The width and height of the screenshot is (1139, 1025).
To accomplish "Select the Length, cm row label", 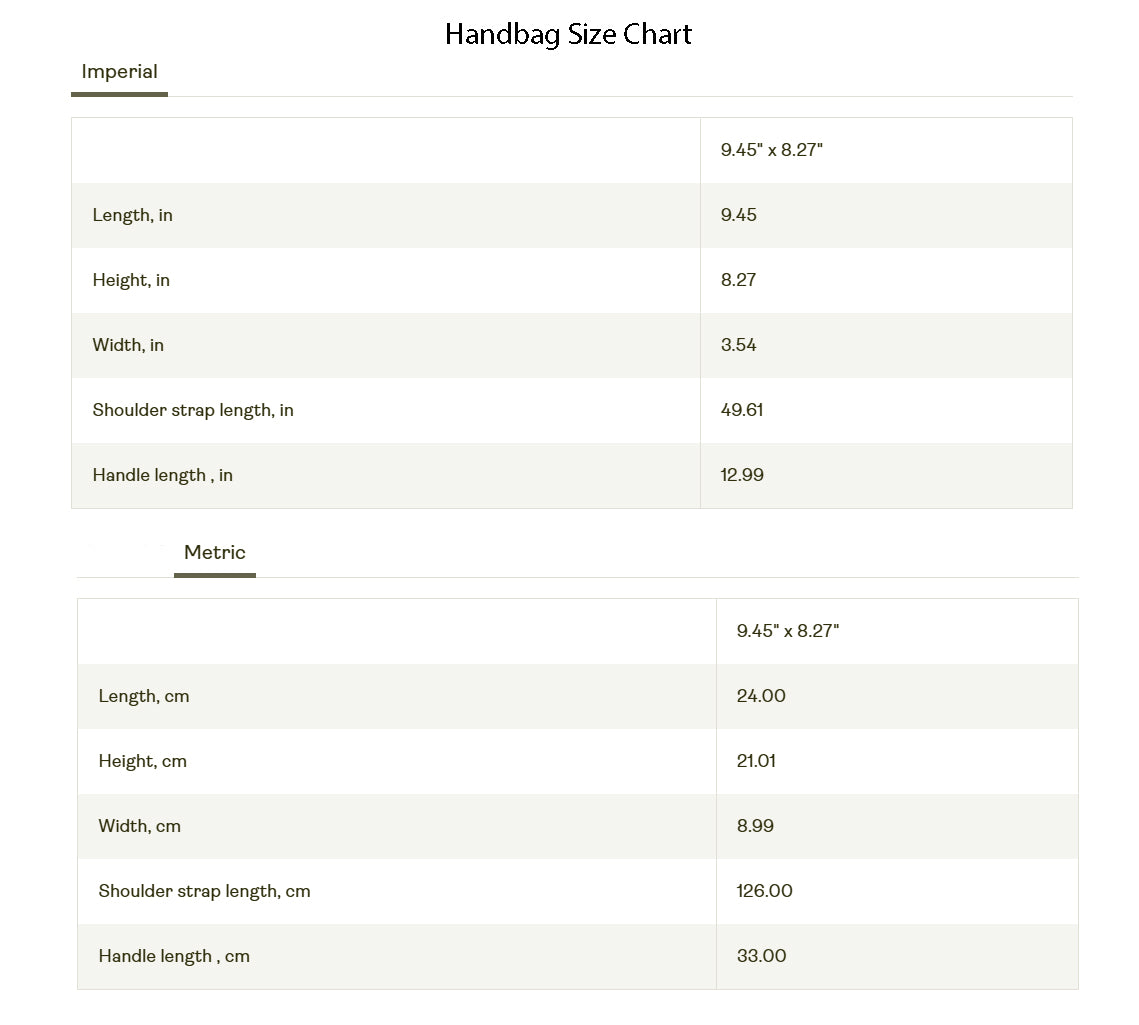I will click(x=143, y=696).
